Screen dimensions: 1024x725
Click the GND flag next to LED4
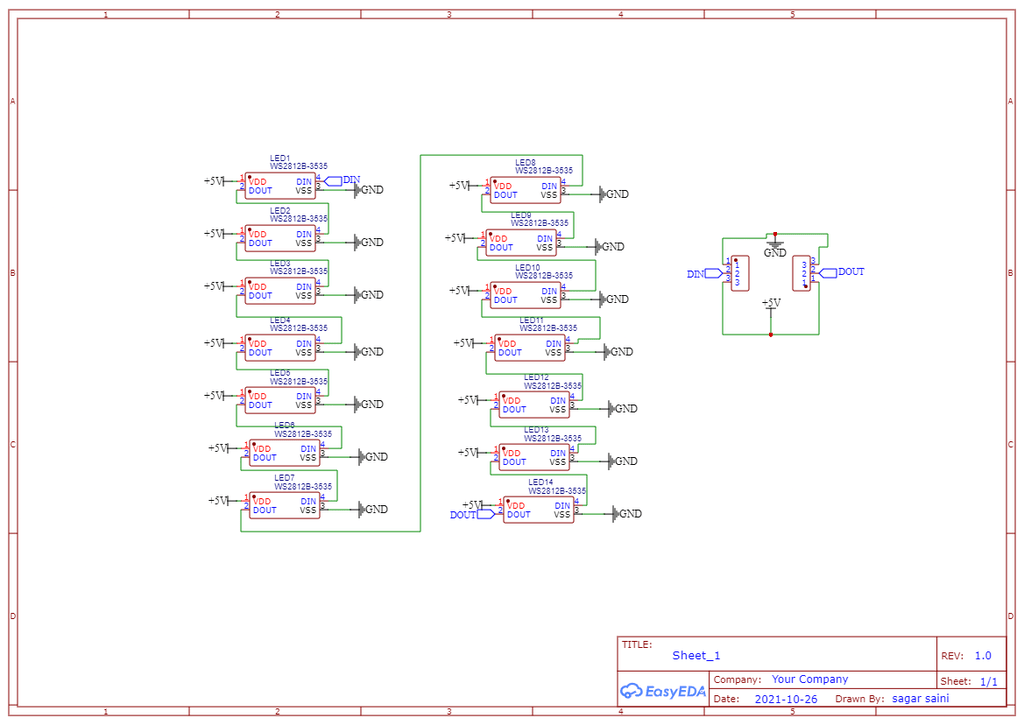pos(369,351)
